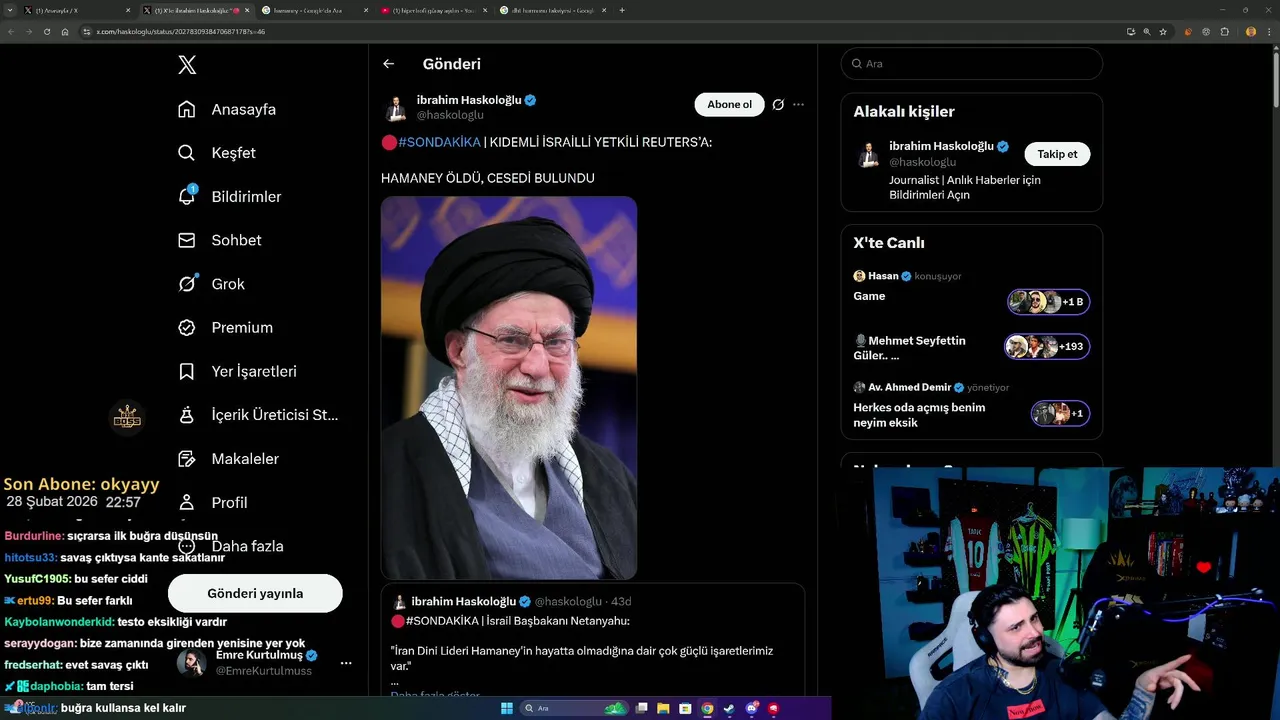Open the Chrome profile avatar
The image size is (1280, 720).
[1251, 31]
